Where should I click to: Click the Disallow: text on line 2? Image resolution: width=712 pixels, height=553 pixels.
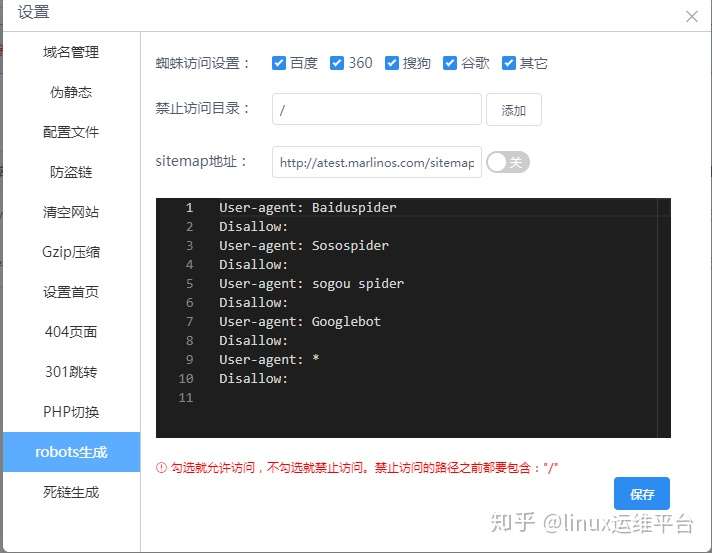click(x=253, y=227)
